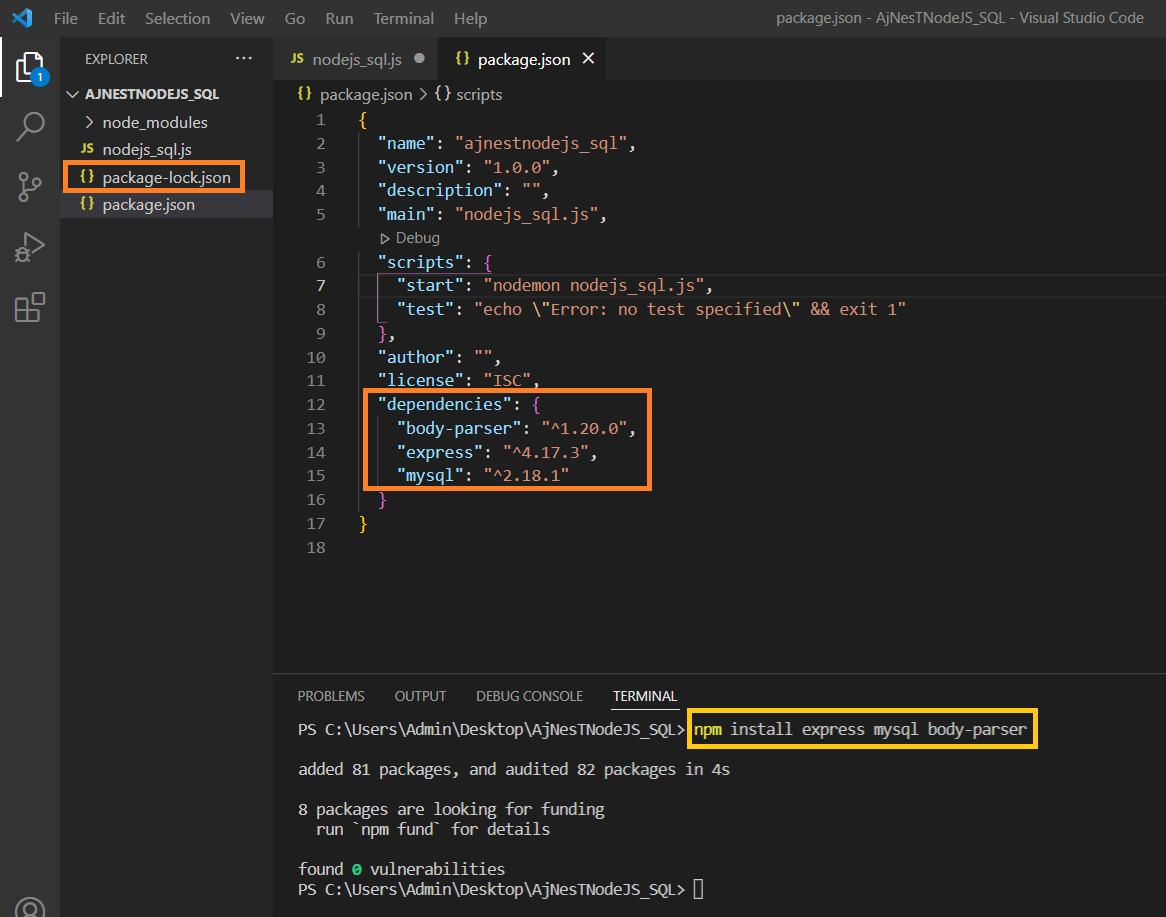
Task: Switch to the PROBLEMS panel tab
Action: point(331,696)
